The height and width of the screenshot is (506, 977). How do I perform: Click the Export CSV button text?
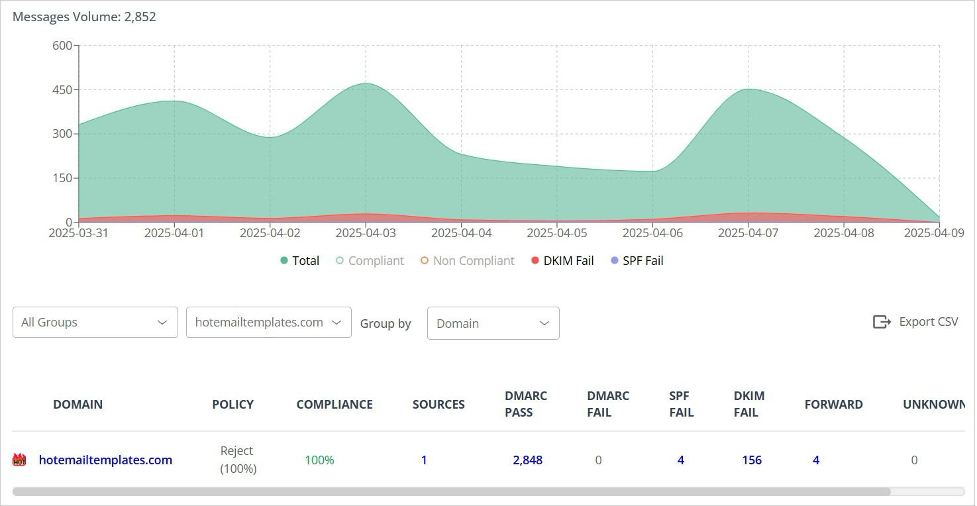point(928,322)
